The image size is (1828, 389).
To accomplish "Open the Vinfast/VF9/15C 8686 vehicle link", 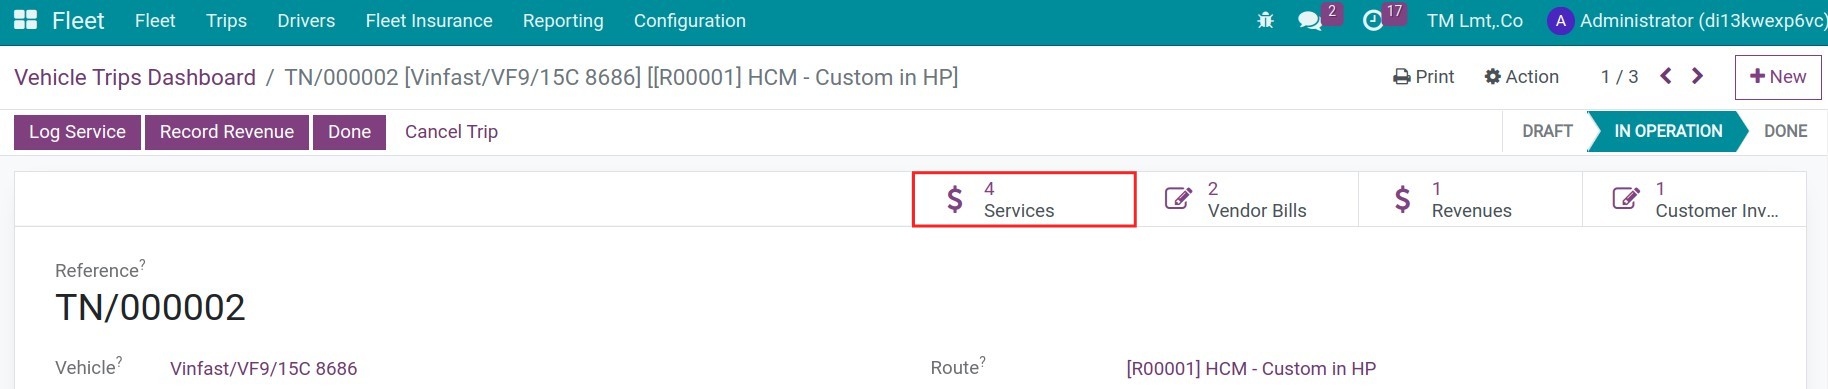I will tap(264, 368).
